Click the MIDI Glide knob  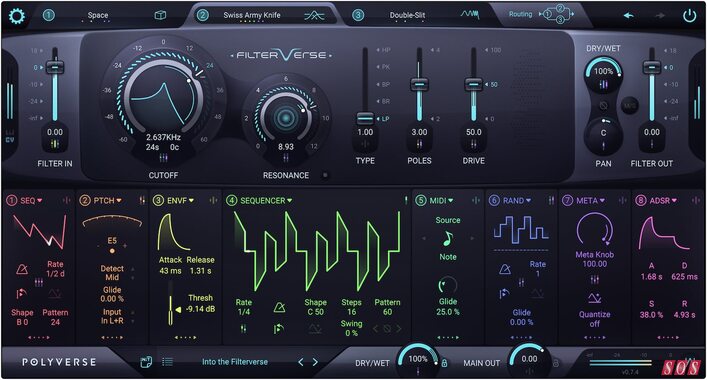447,285
